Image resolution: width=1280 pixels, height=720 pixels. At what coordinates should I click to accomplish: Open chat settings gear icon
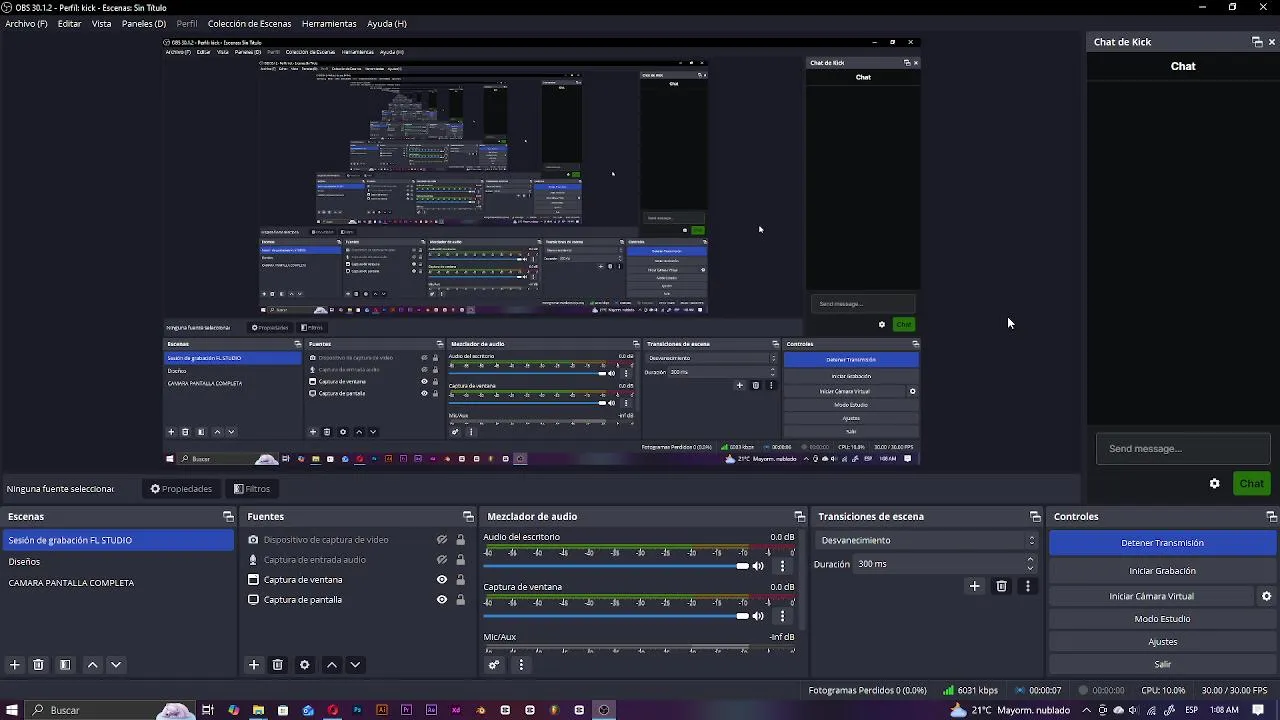pyautogui.click(x=1214, y=484)
